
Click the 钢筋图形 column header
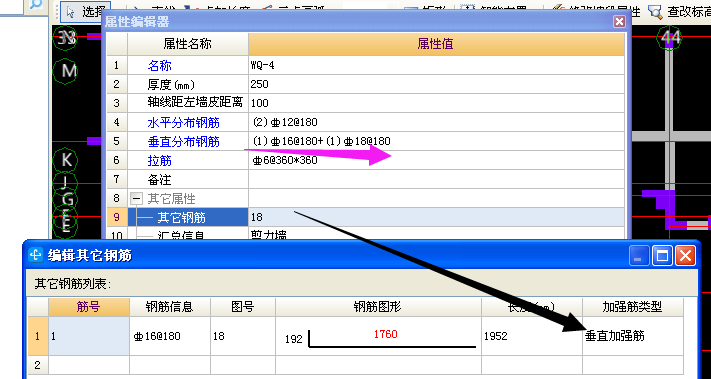point(378,307)
